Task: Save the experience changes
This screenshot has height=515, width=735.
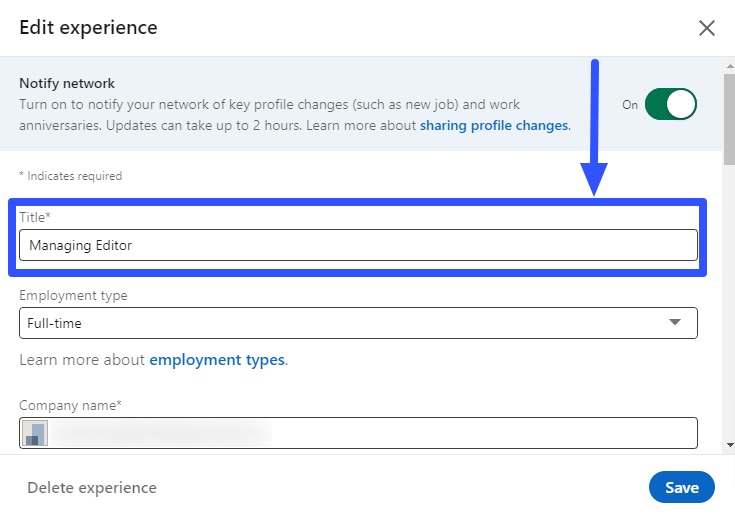Action: click(x=681, y=487)
